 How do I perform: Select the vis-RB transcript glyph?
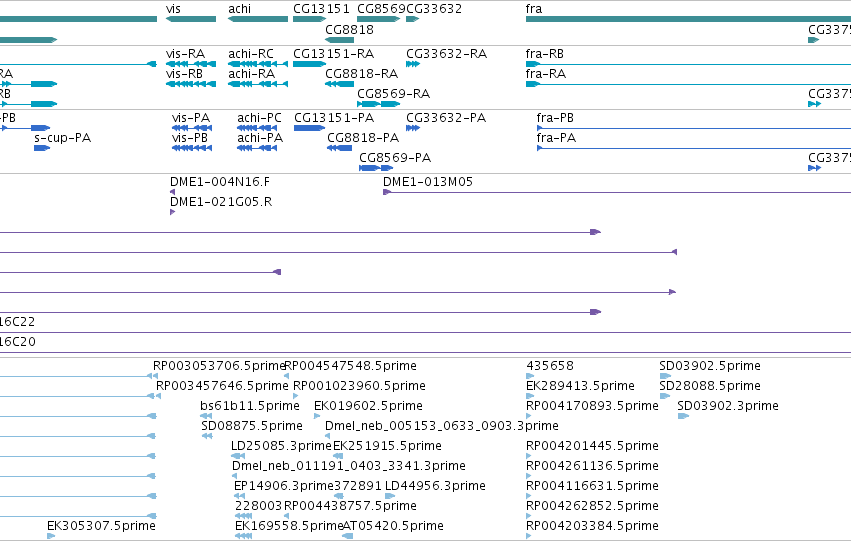click(190, 84)
